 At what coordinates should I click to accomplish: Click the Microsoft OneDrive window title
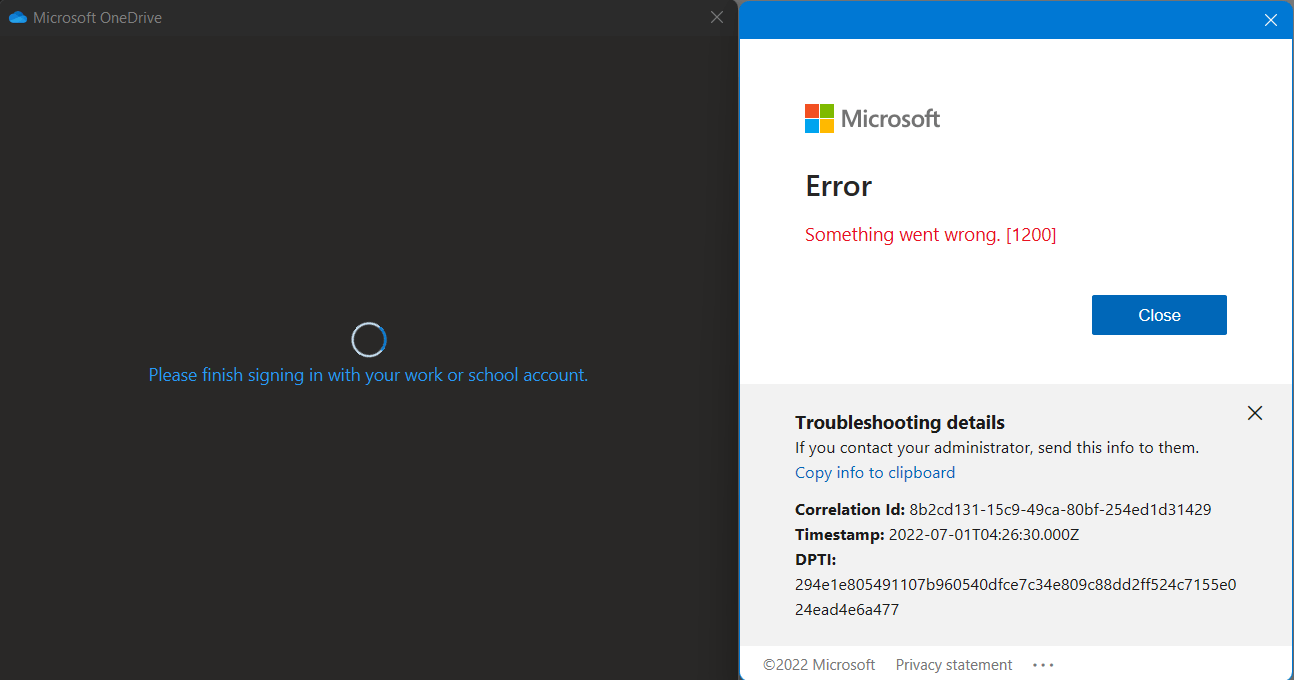[97, 18]
